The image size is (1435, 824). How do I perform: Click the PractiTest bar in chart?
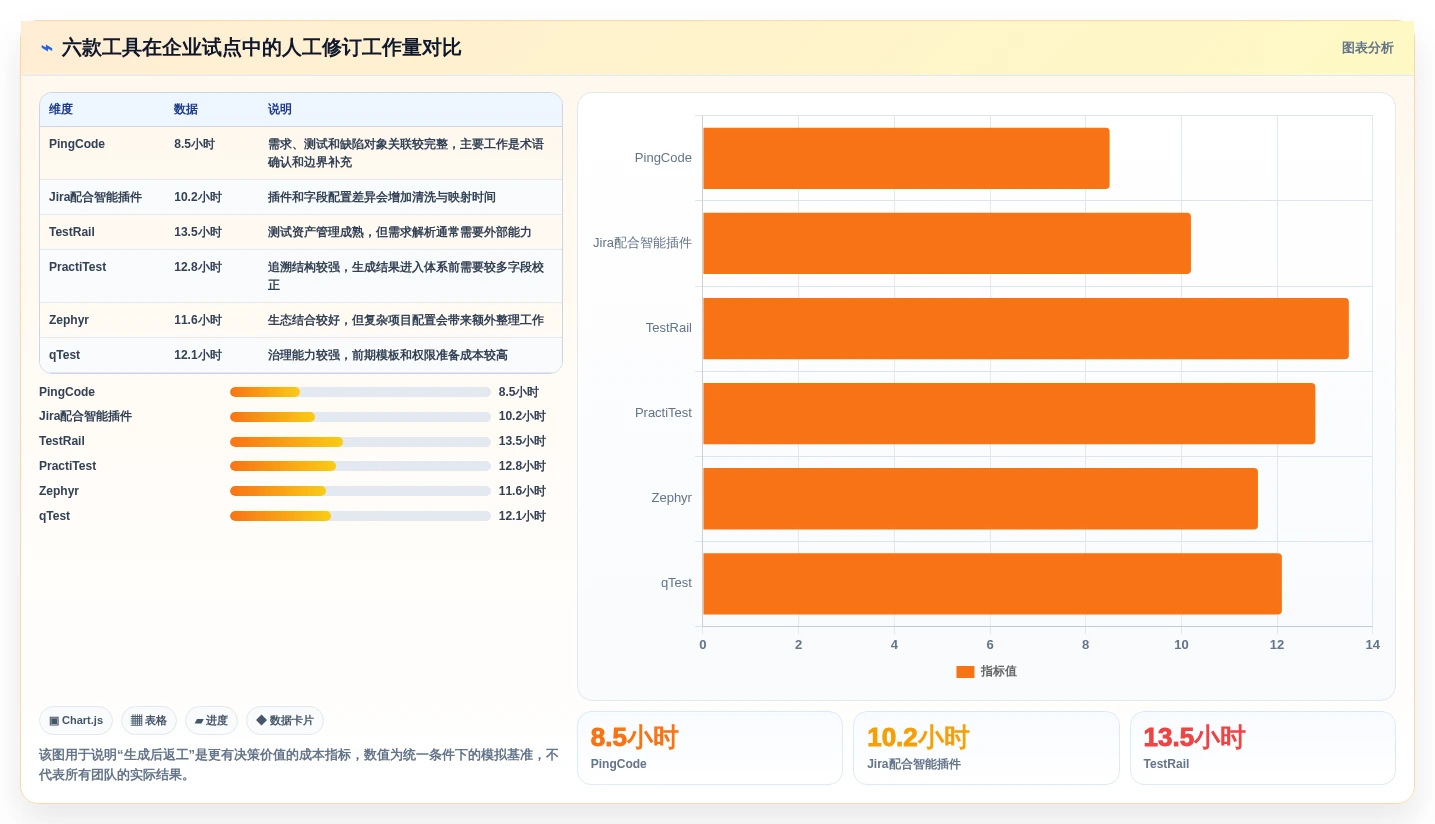pyautogui.click(x=1009, y=413)
